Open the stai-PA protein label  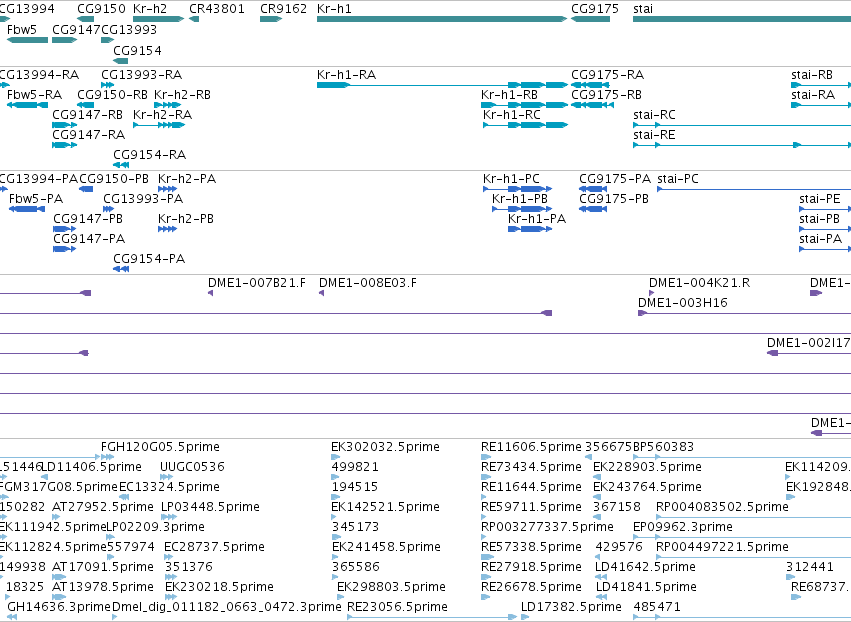point(821,239)
